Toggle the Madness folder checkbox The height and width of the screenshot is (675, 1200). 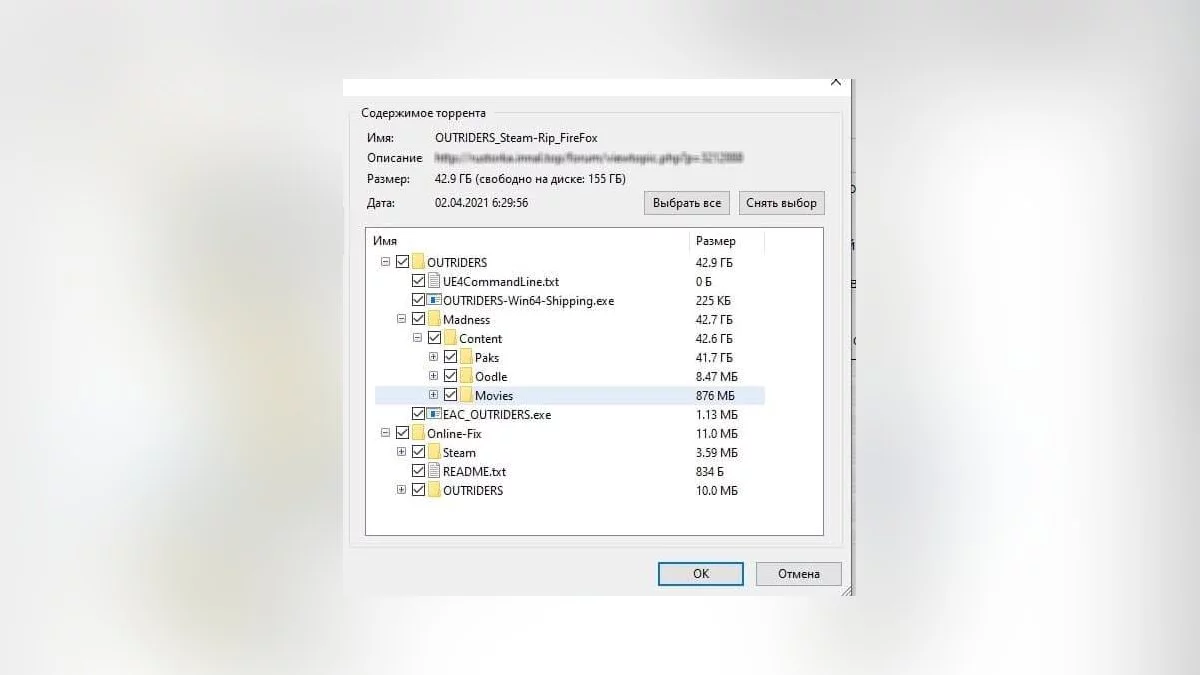coord(418,319)
